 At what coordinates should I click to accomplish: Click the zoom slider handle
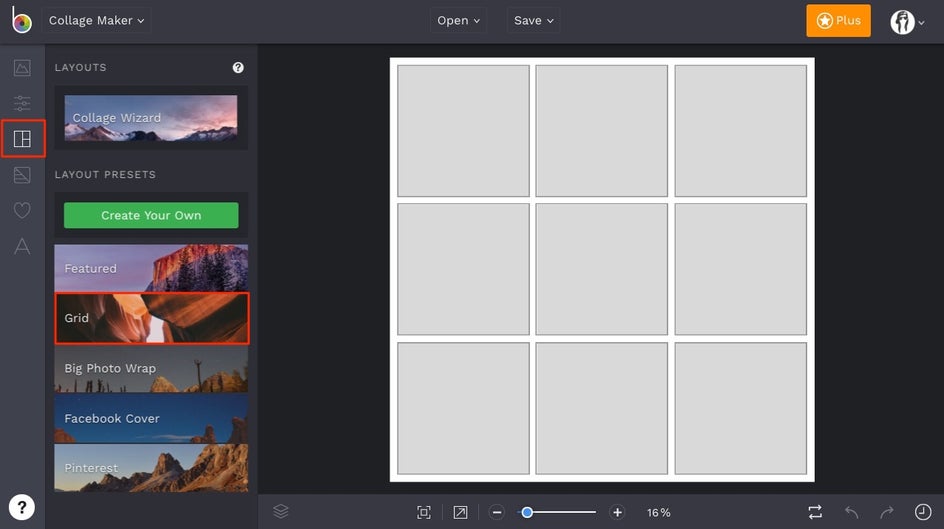527,512
